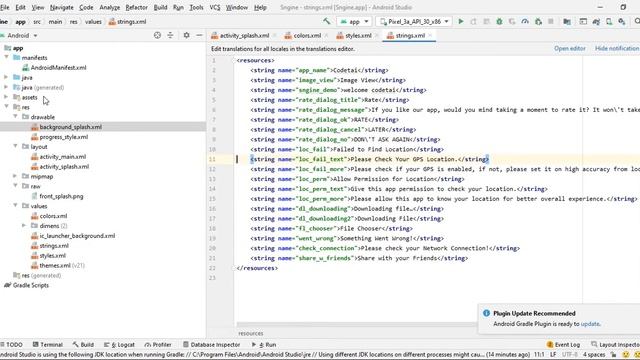Open the File menu
Screen dimensions: 640x360
[4, 7]
